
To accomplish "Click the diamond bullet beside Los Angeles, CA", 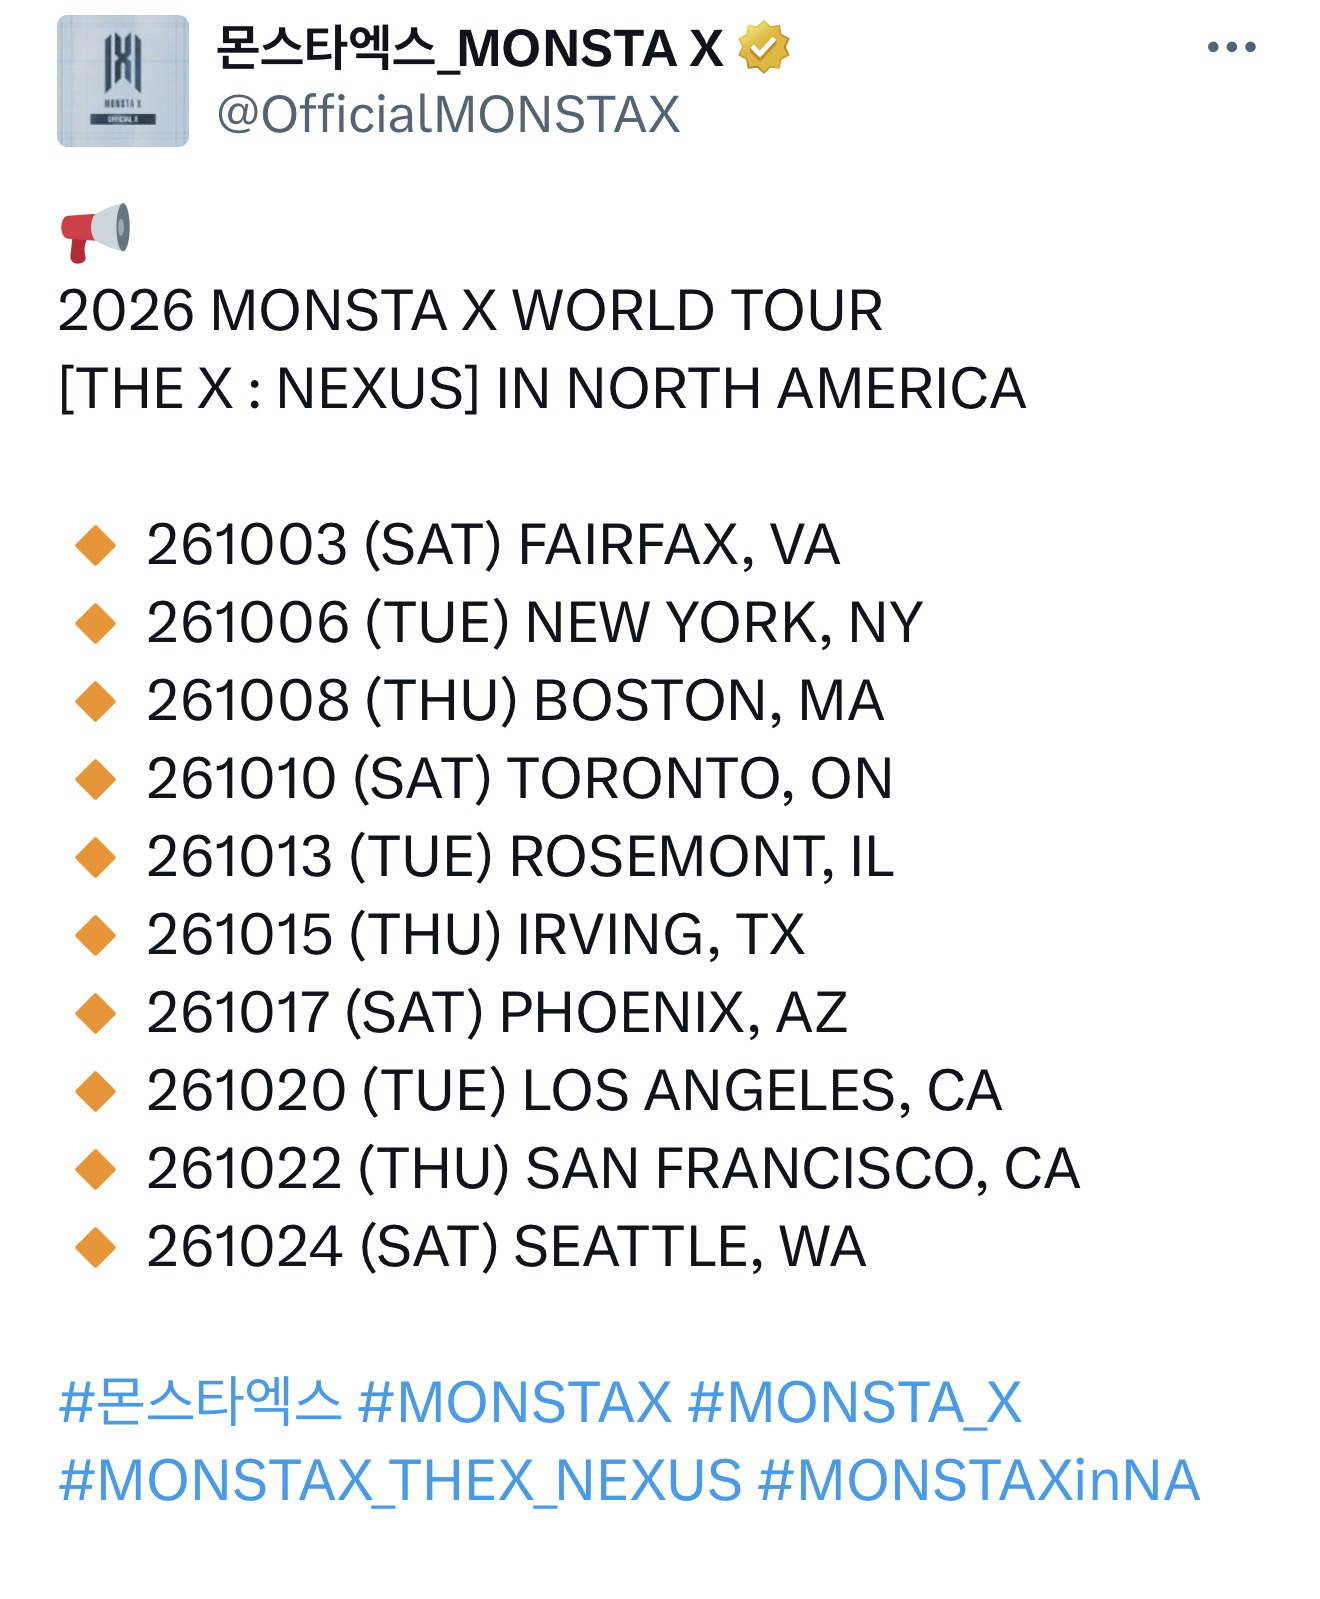I will click(96, 1091).
